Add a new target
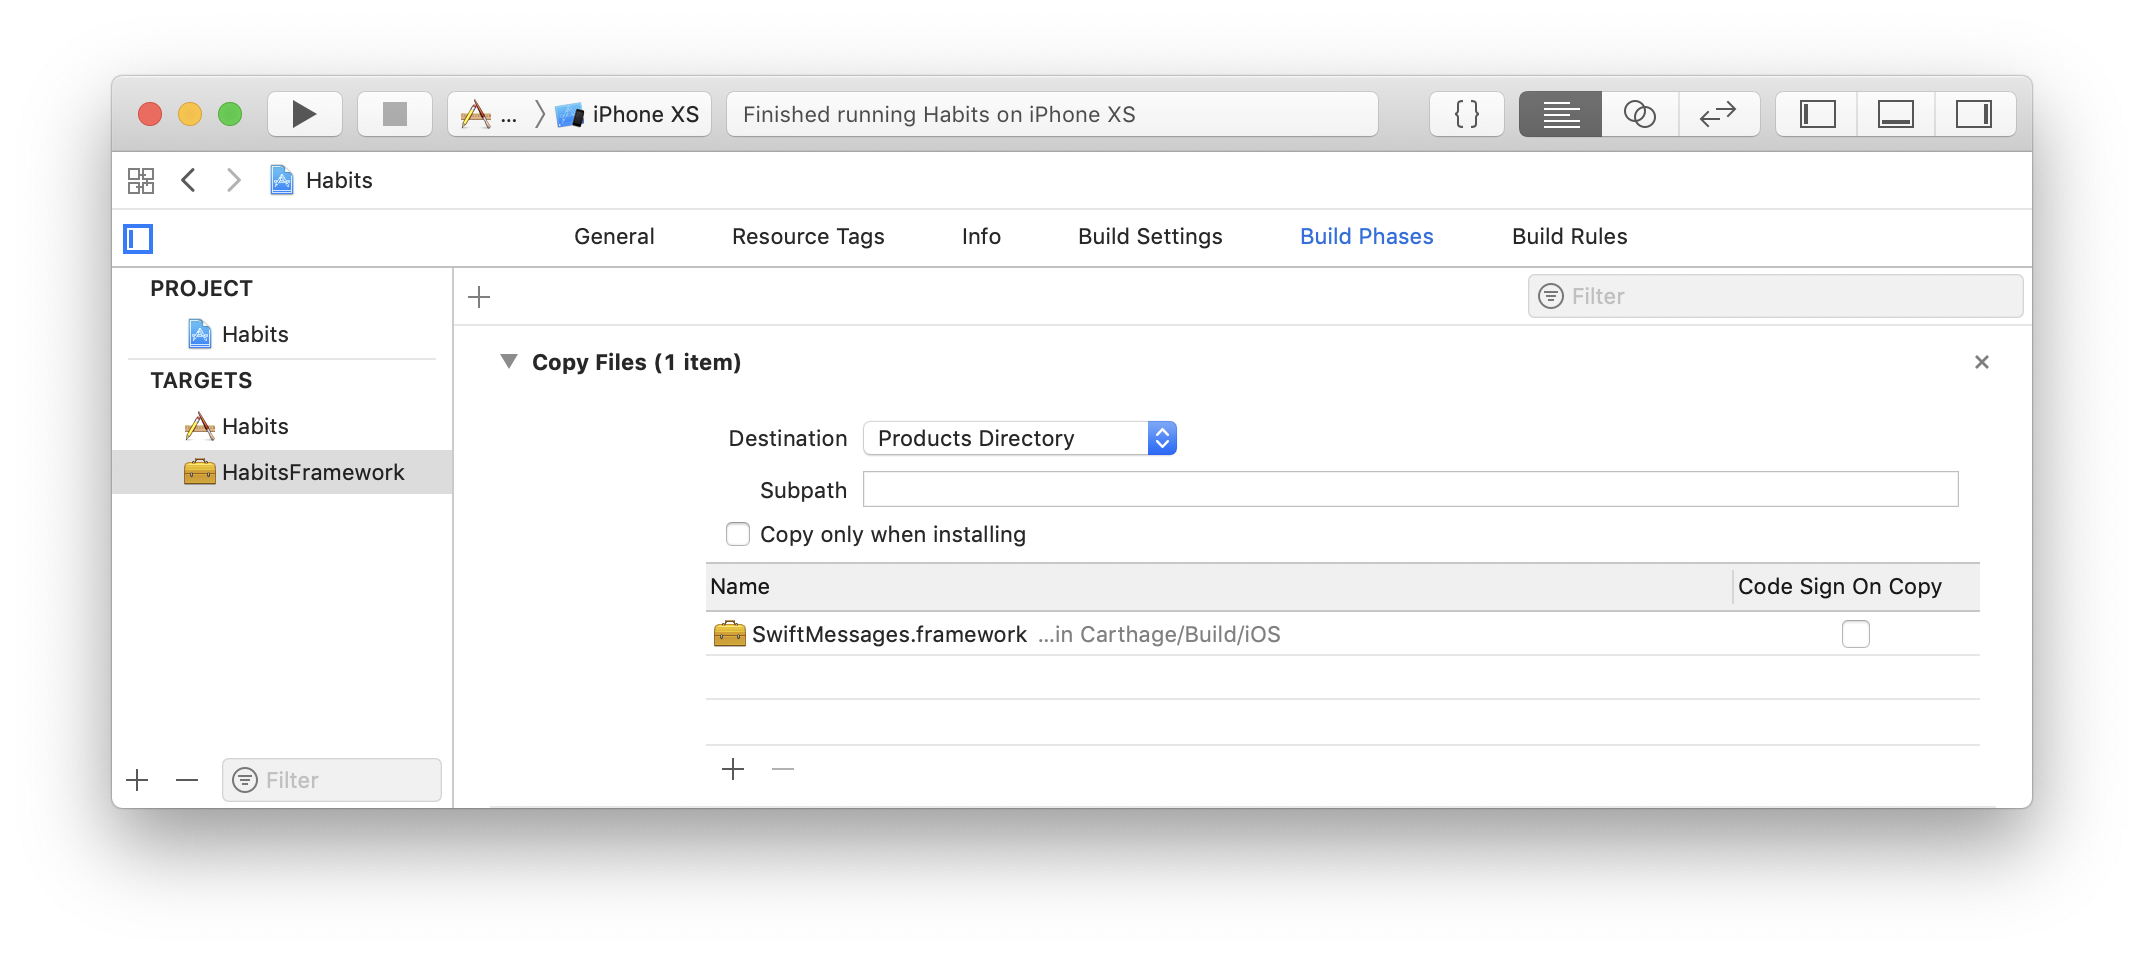Image resolution: width=2144 pixels, height=956 pixels. pyautogui.click(x=138, y=780)
